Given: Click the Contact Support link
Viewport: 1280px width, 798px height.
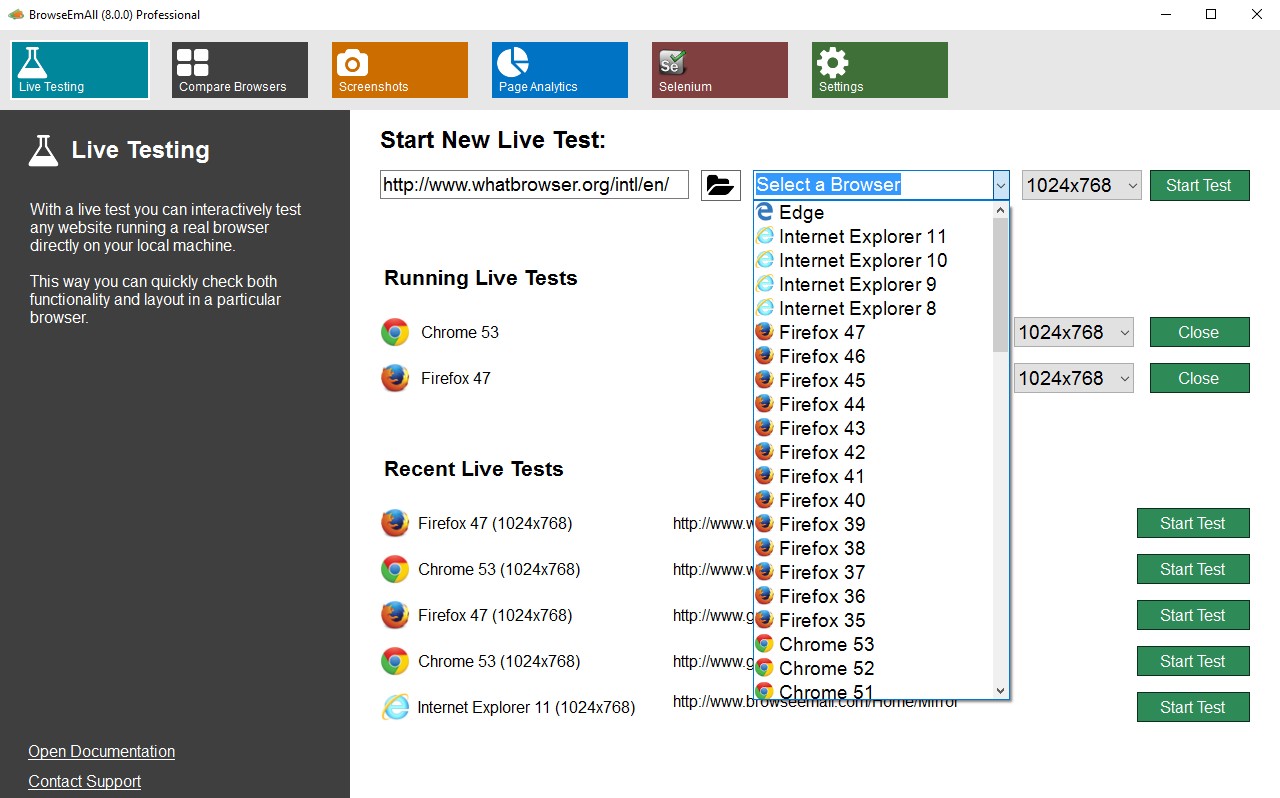Looking at the screenshot, I should pos(84,781).
